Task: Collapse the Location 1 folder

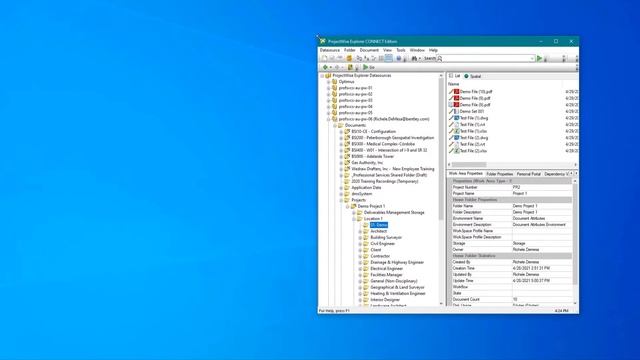Action: tap(354, 219)
